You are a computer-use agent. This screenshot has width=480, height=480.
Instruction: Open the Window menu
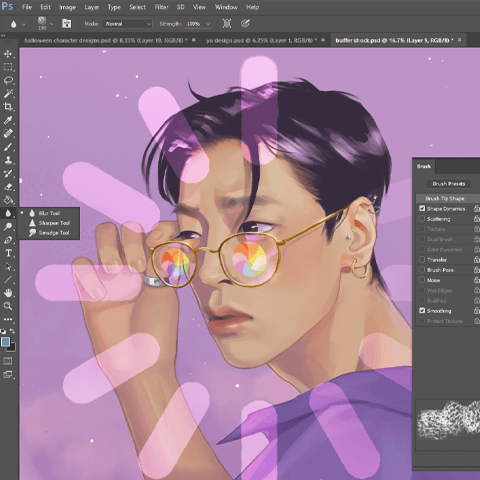(226, 7)
